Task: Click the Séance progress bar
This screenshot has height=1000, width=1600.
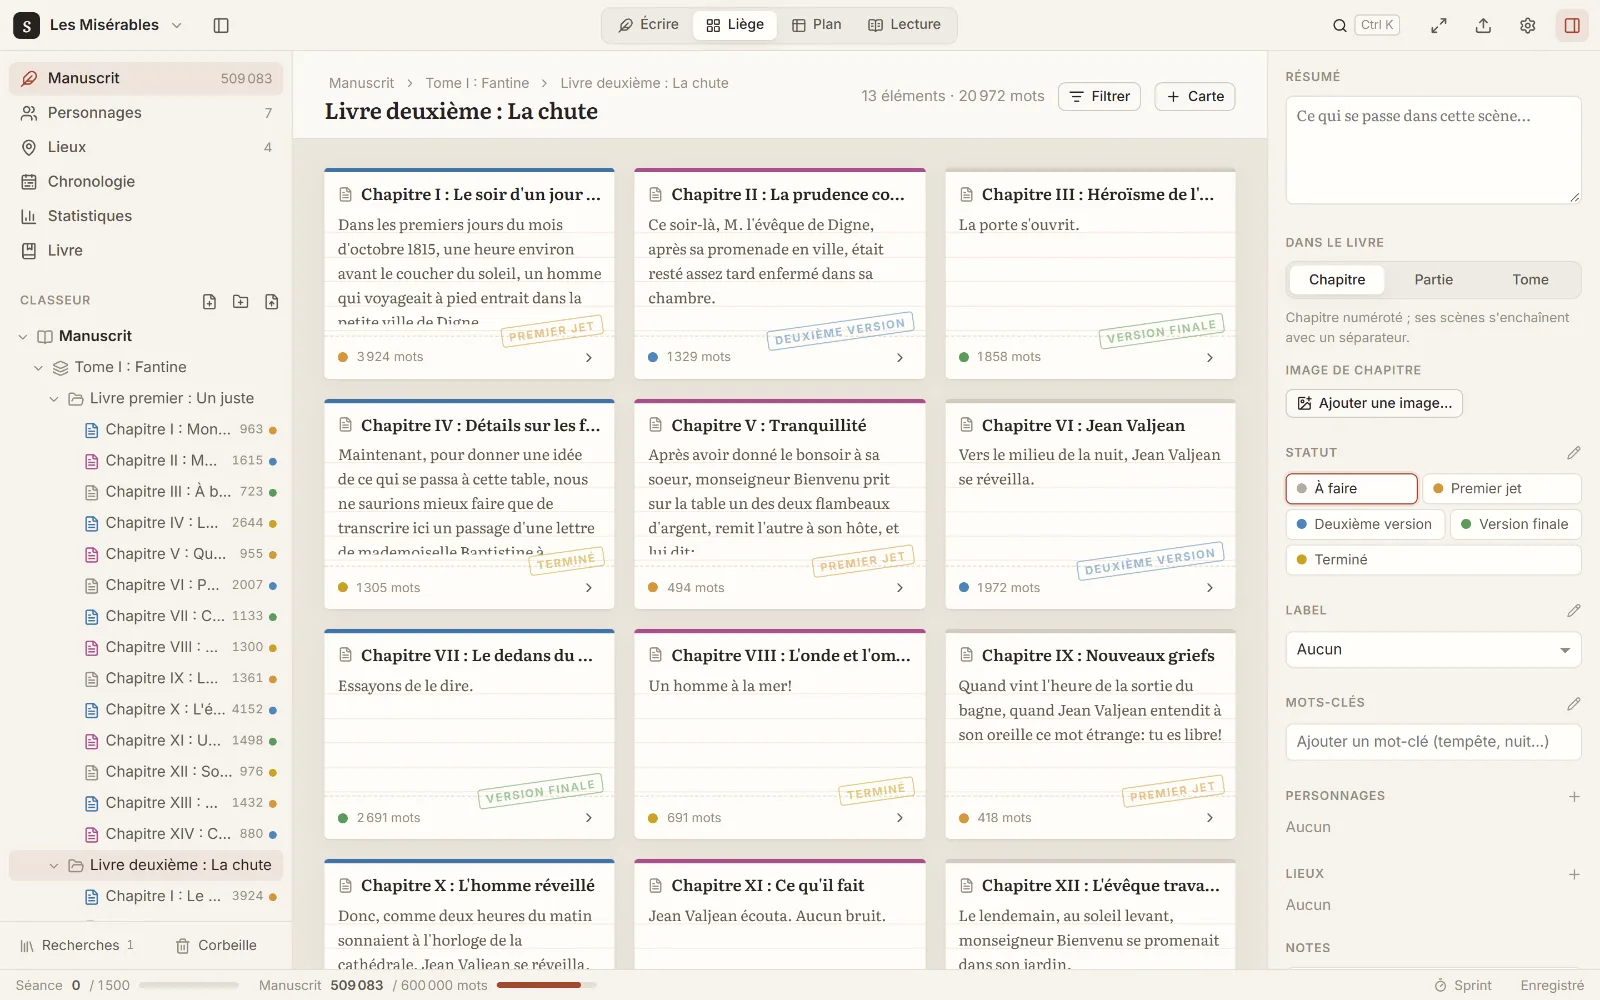Action: point(189,986)
